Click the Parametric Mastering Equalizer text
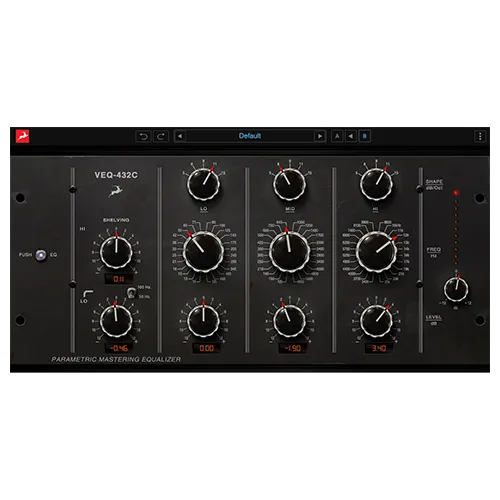 pyautogui.click(x=116, y=359)
